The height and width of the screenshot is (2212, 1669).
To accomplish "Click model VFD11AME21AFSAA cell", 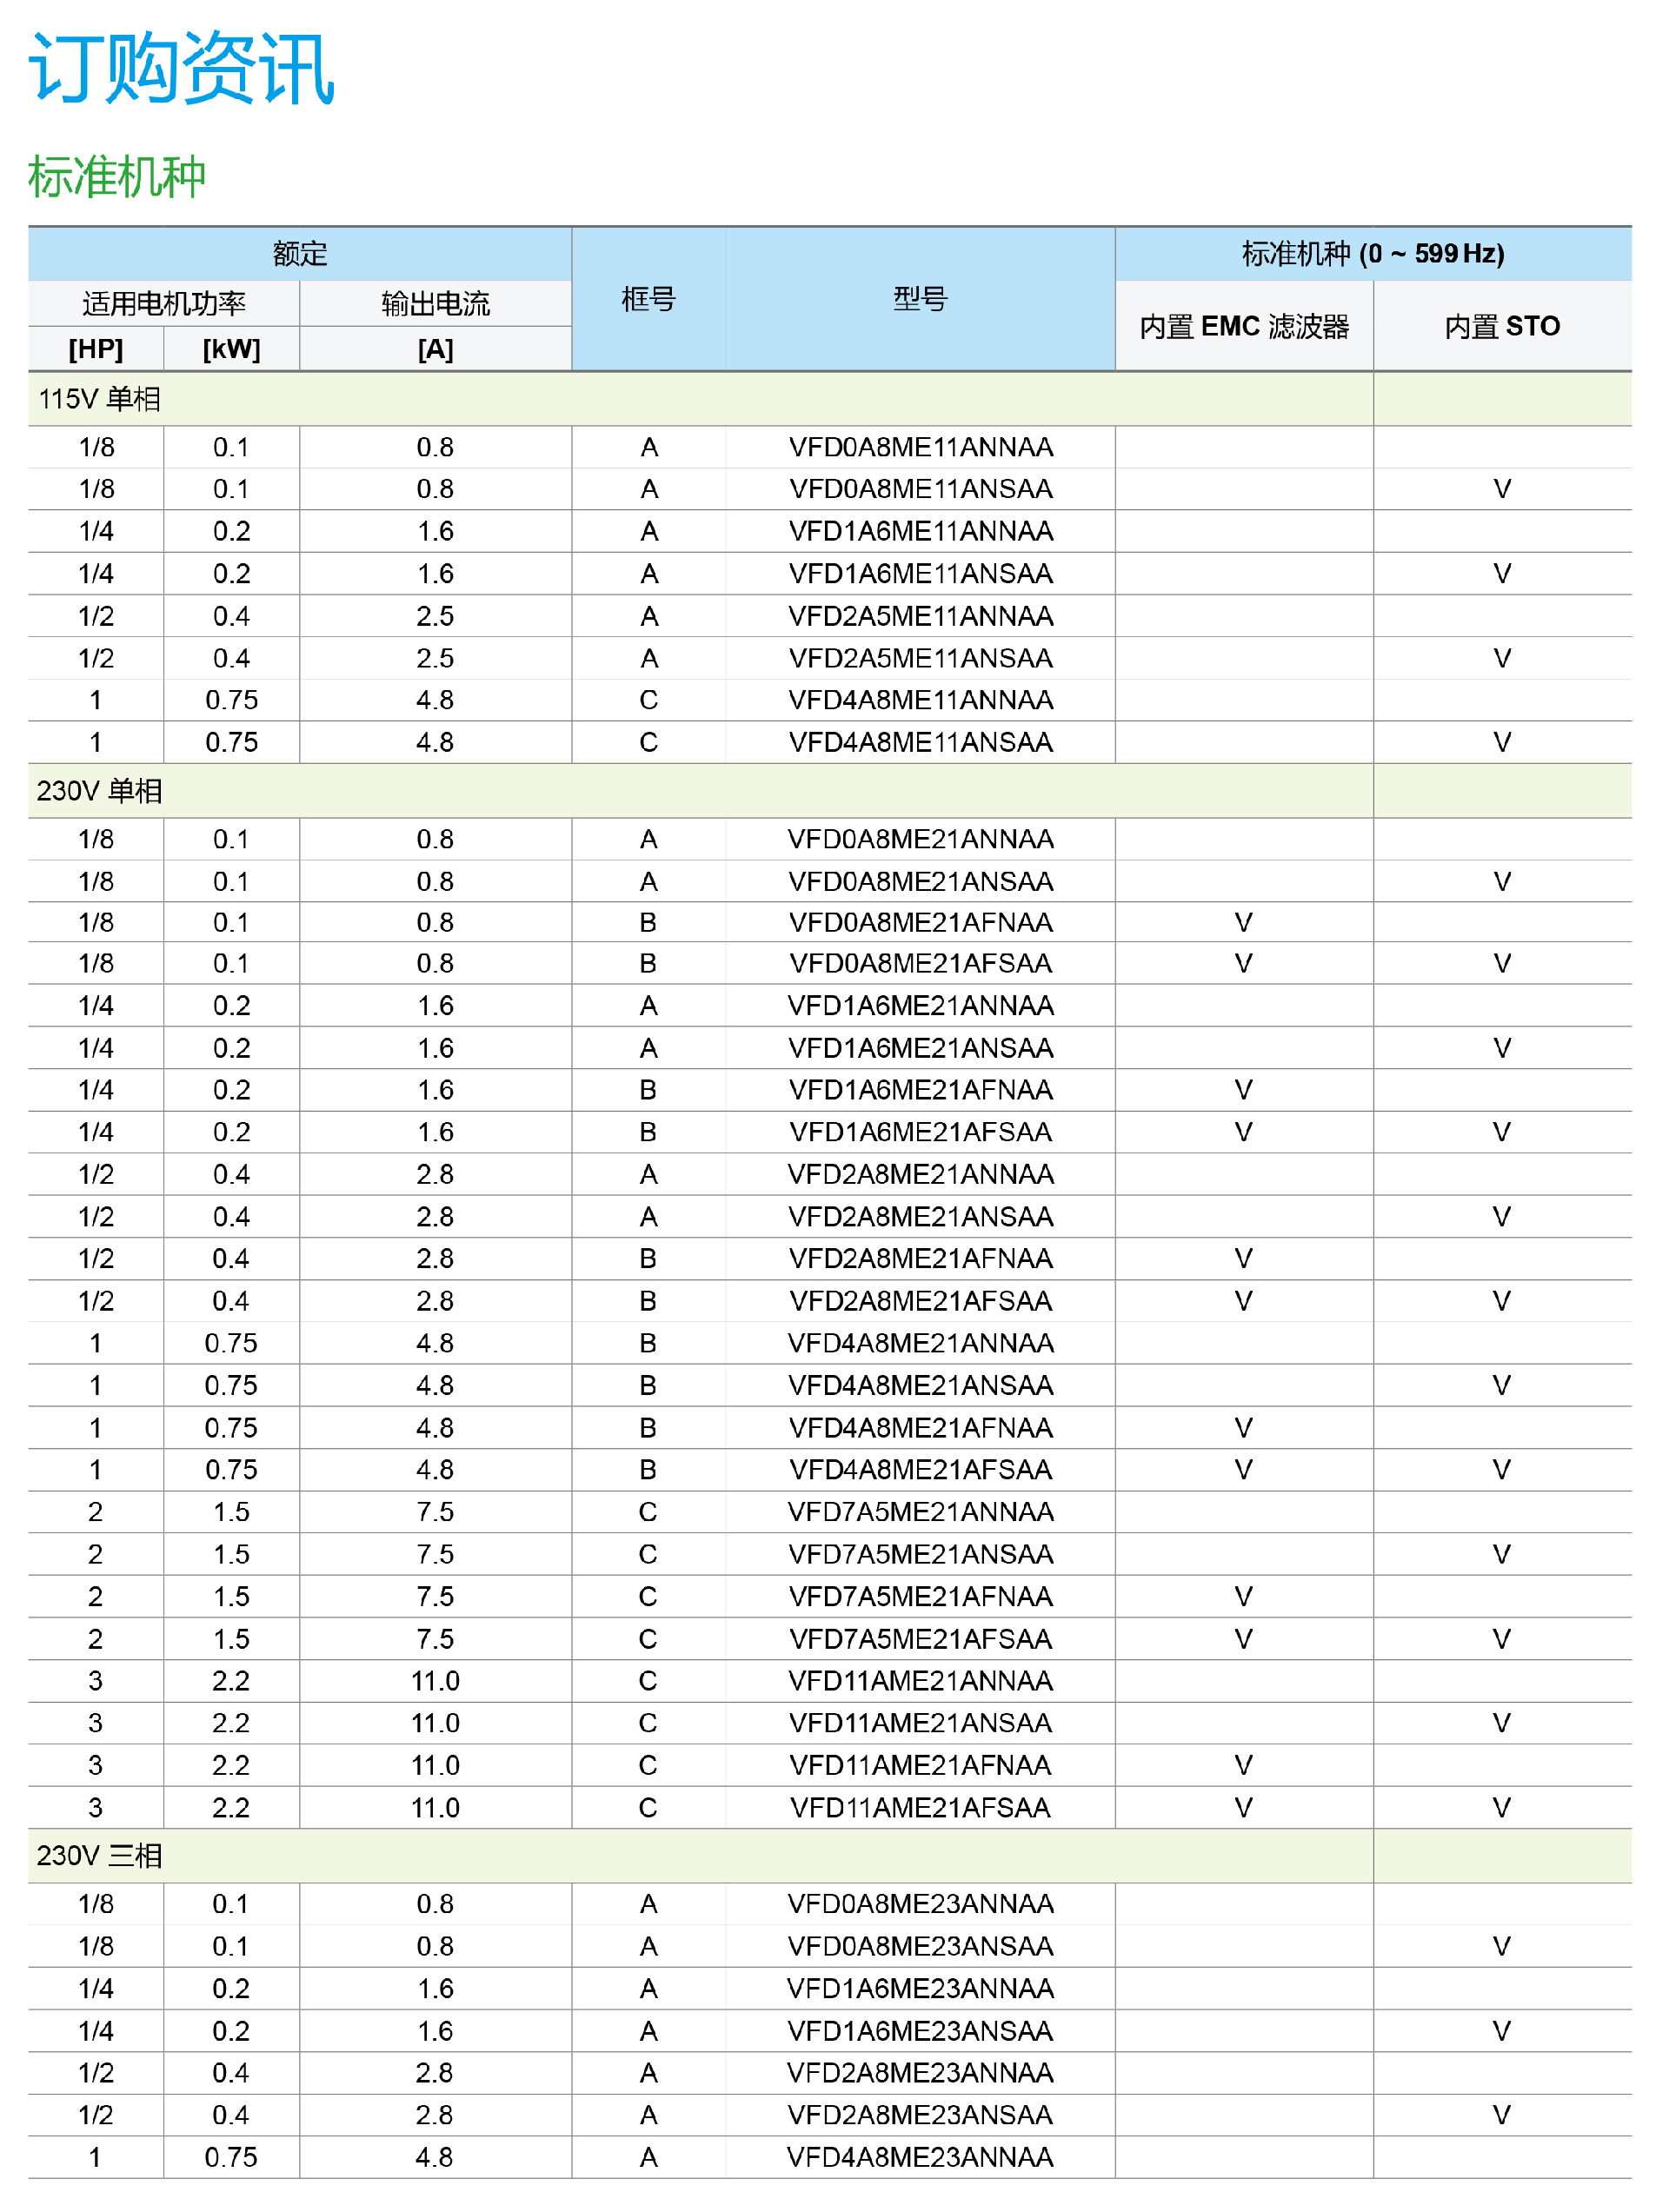I will (920, 1808).
